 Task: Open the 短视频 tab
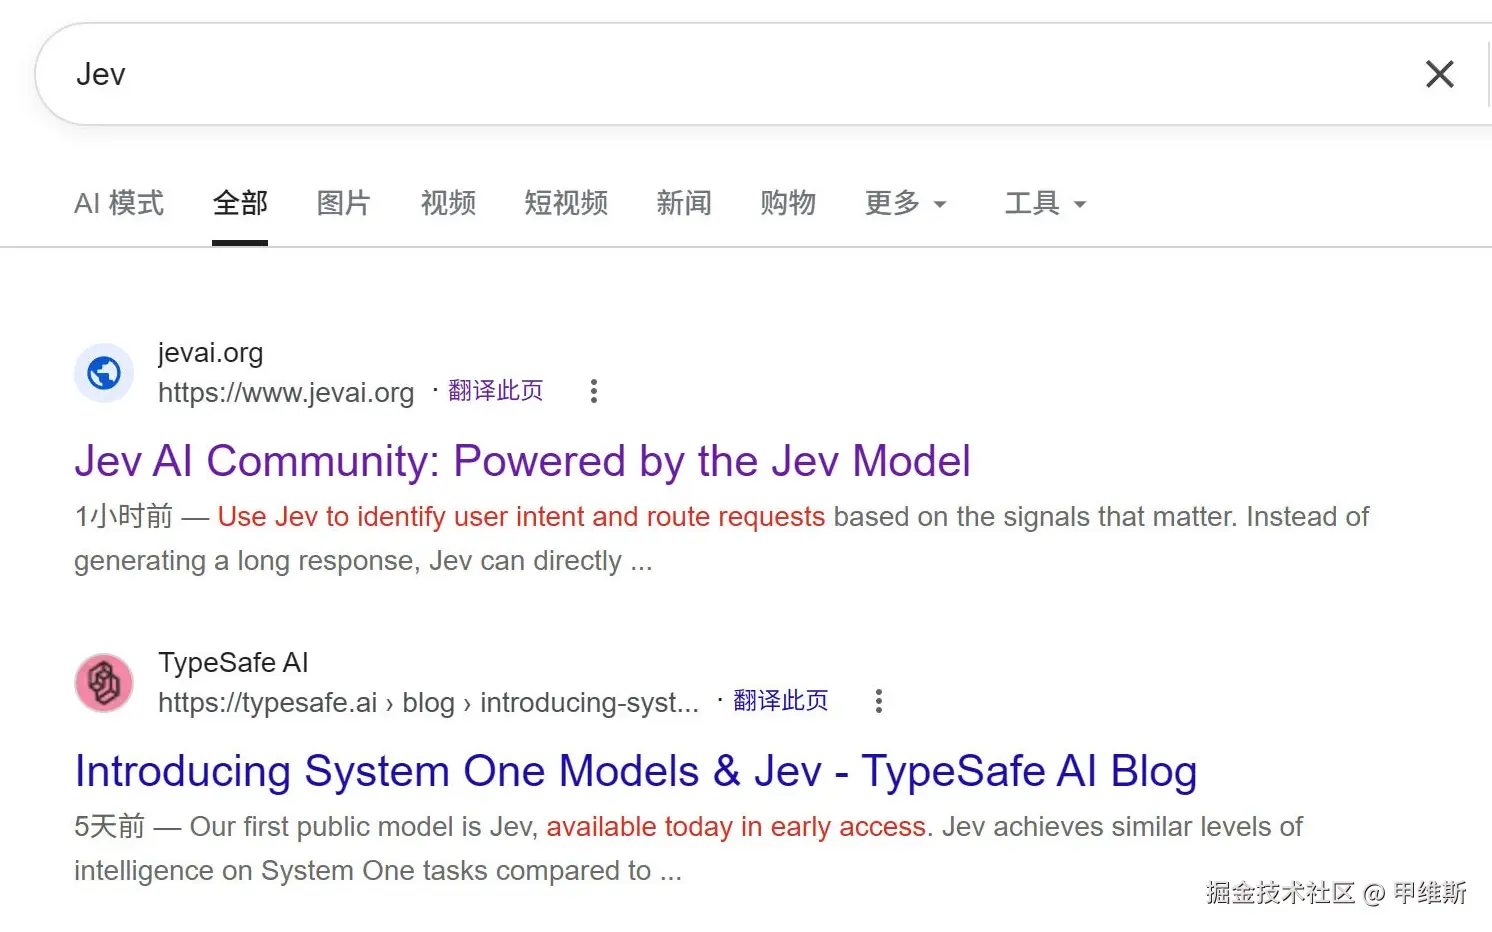tap(566, 203)
